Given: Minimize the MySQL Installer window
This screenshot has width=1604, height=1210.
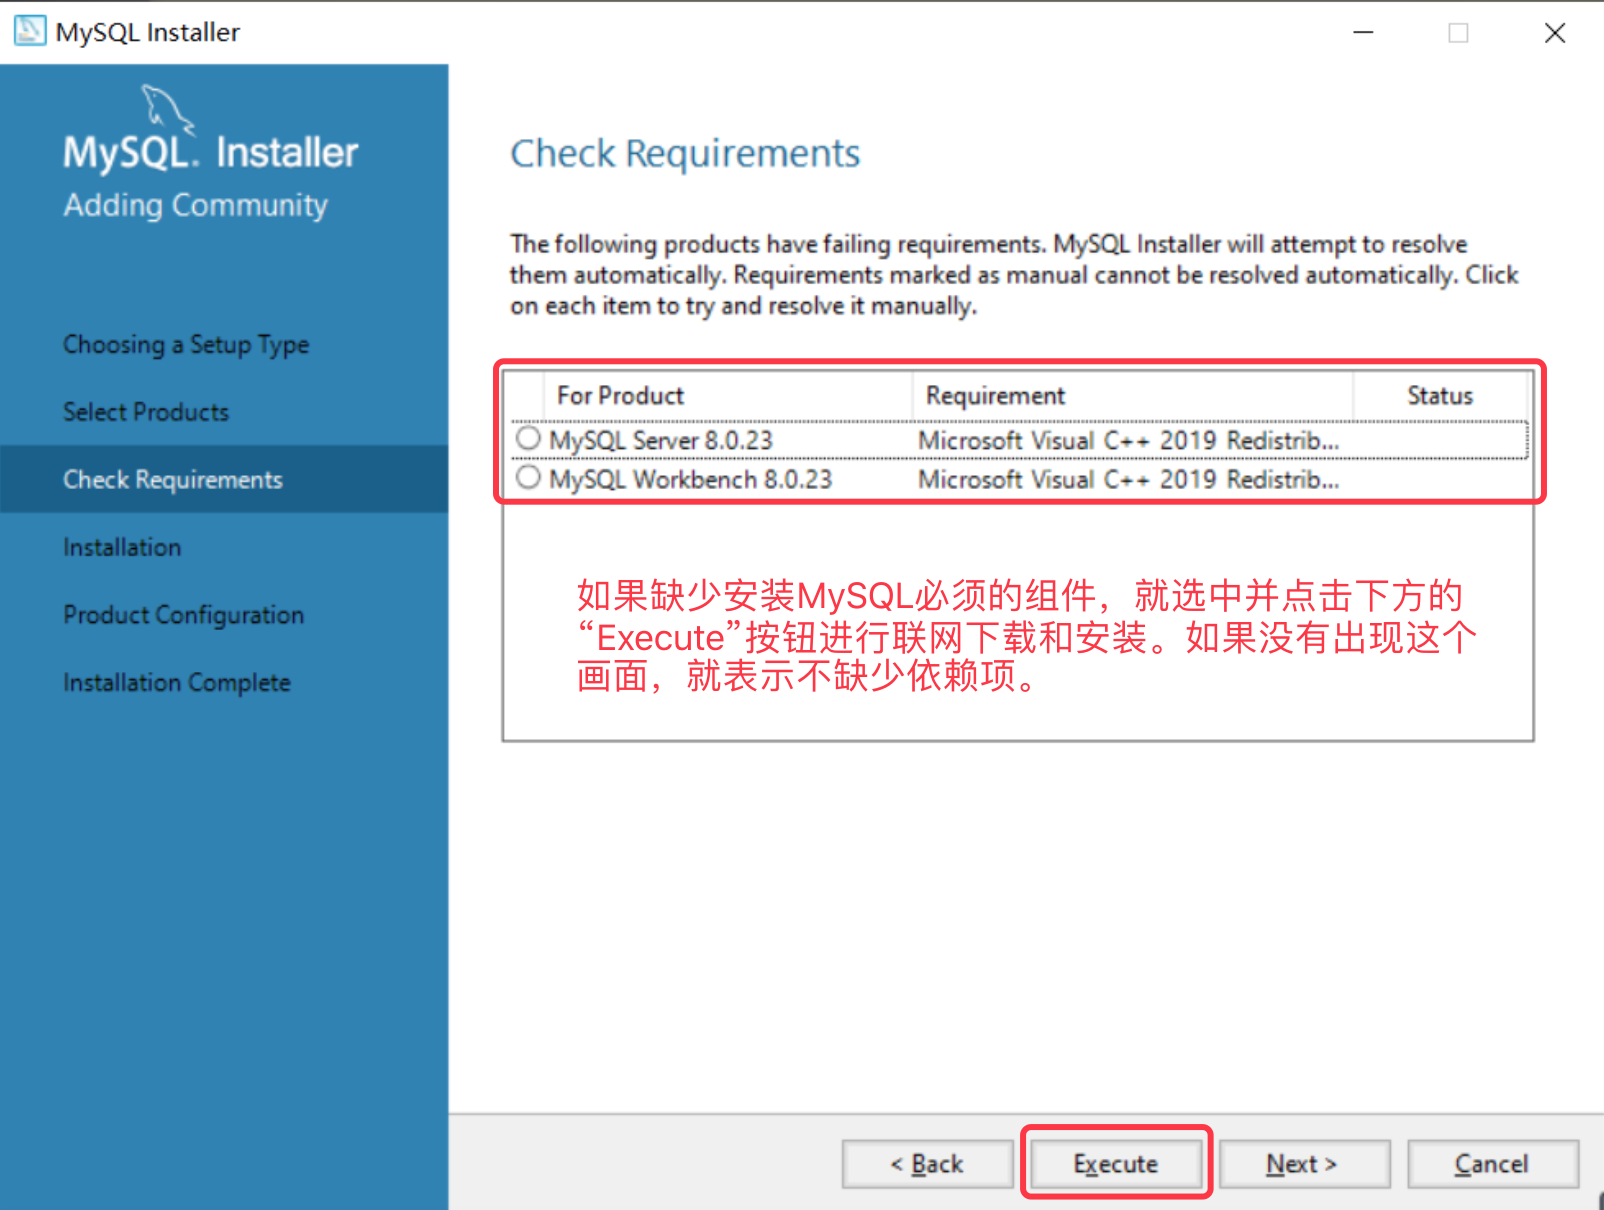Looking at the screenshot, I should pyautogui.click(x=1363, y=33).
